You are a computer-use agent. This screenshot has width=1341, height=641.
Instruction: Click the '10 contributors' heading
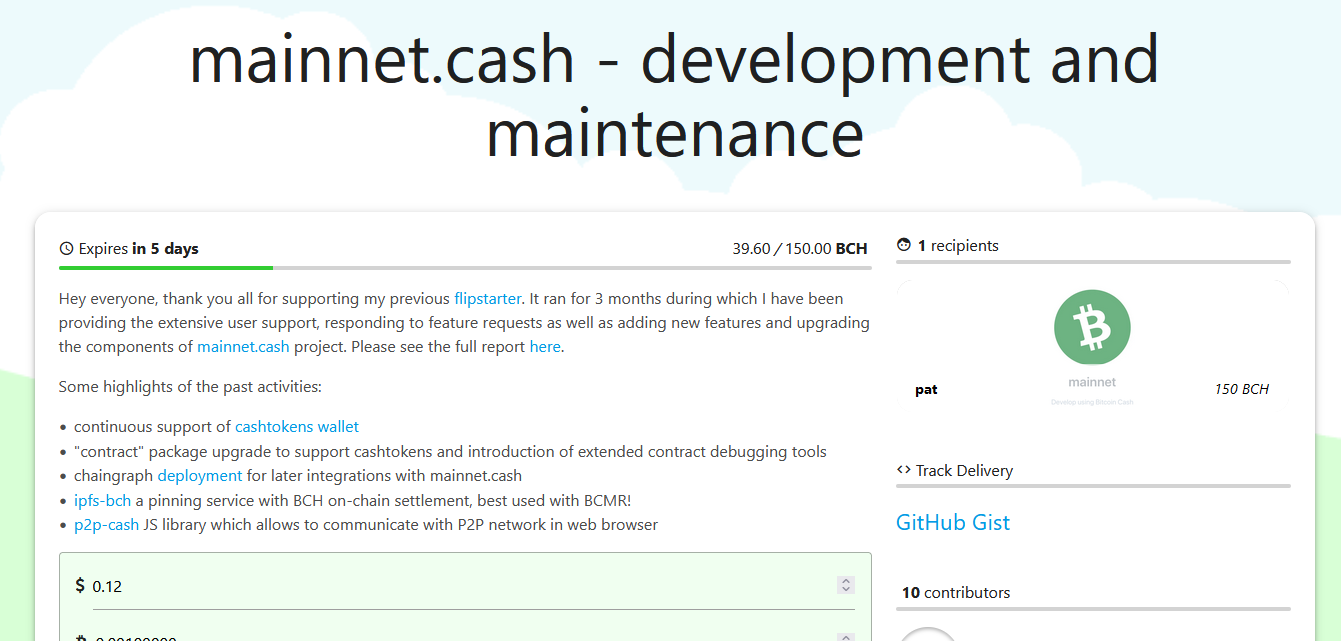956,593
